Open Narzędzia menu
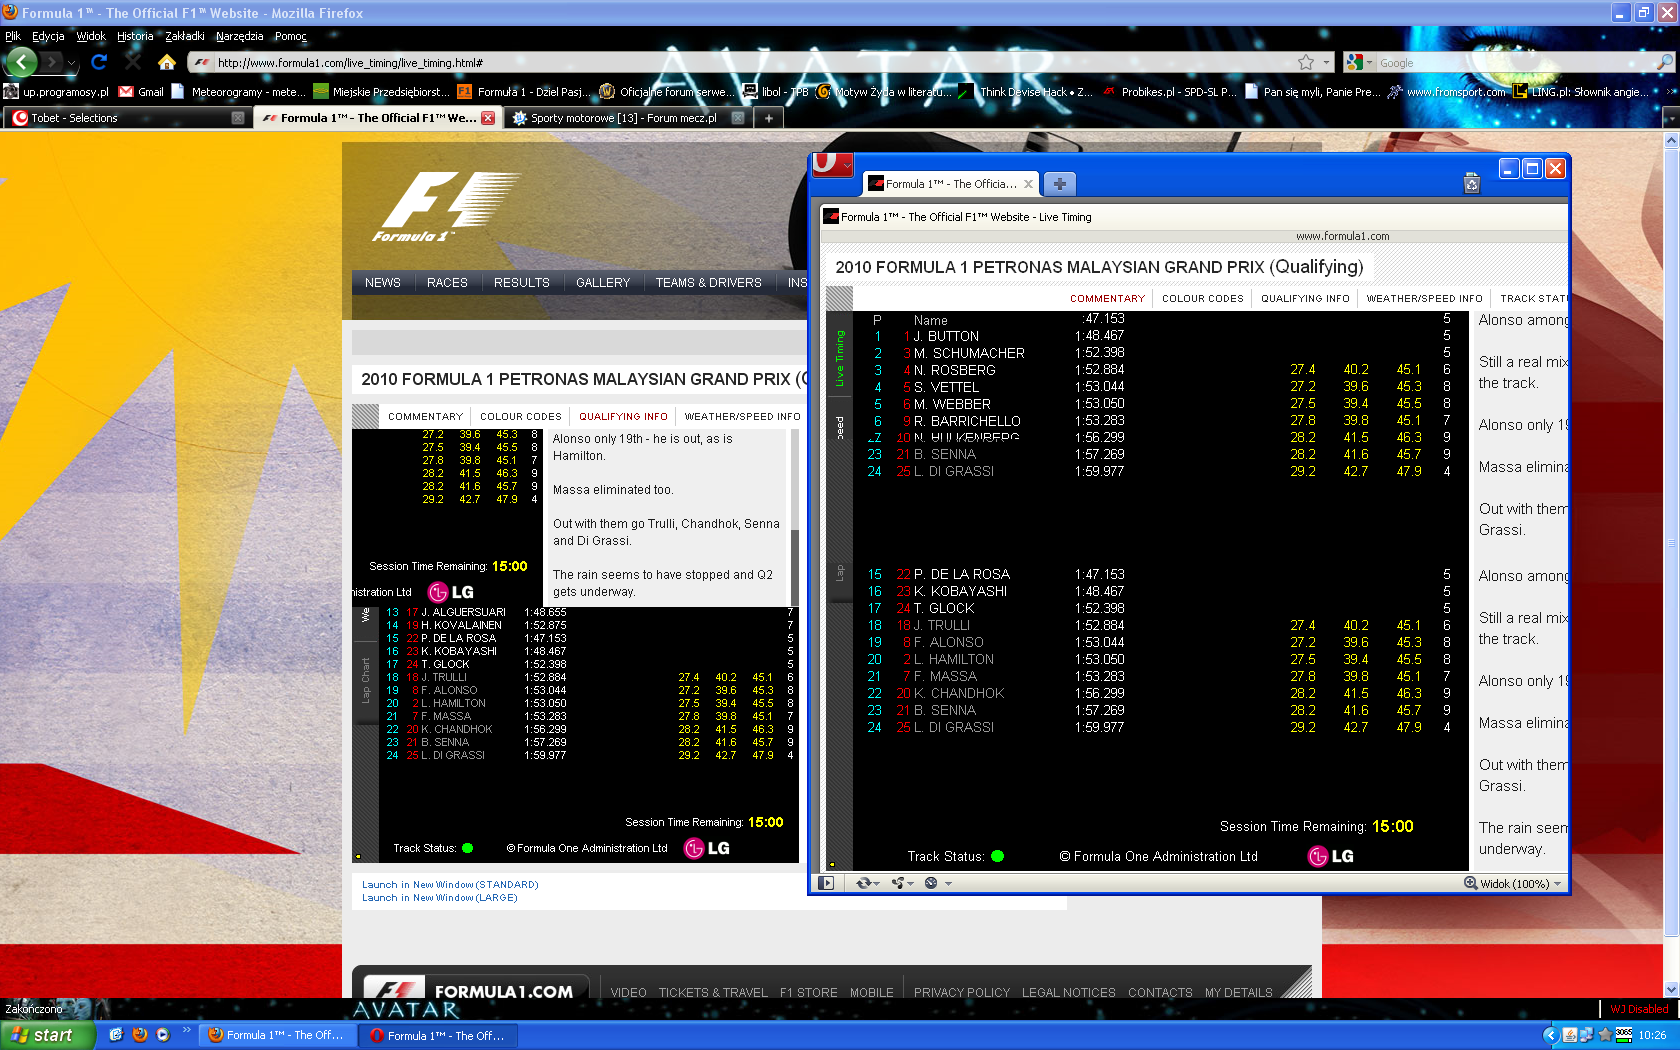The height and width of the screenshot is (1050, 1680). pyautogui.click(x=239, y=36)
